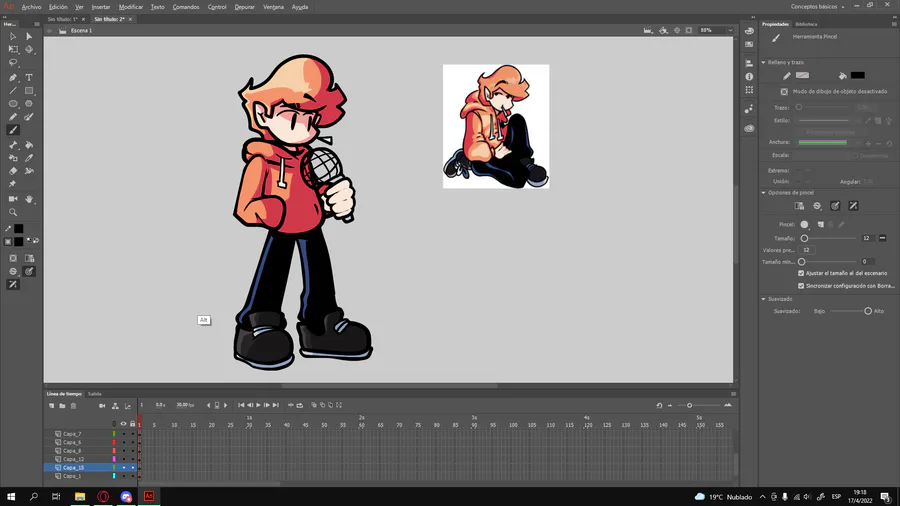Select layer Capa_1
This screenshot has width=900, height=506.
click(72, 476)
